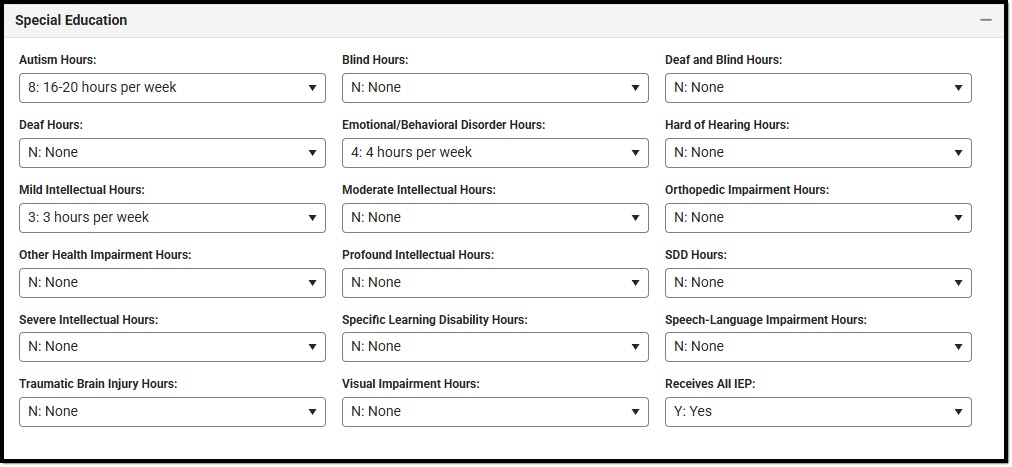
Task: Expand Orthopedic Impairment Hours dropdown
Action: [818, 218]
